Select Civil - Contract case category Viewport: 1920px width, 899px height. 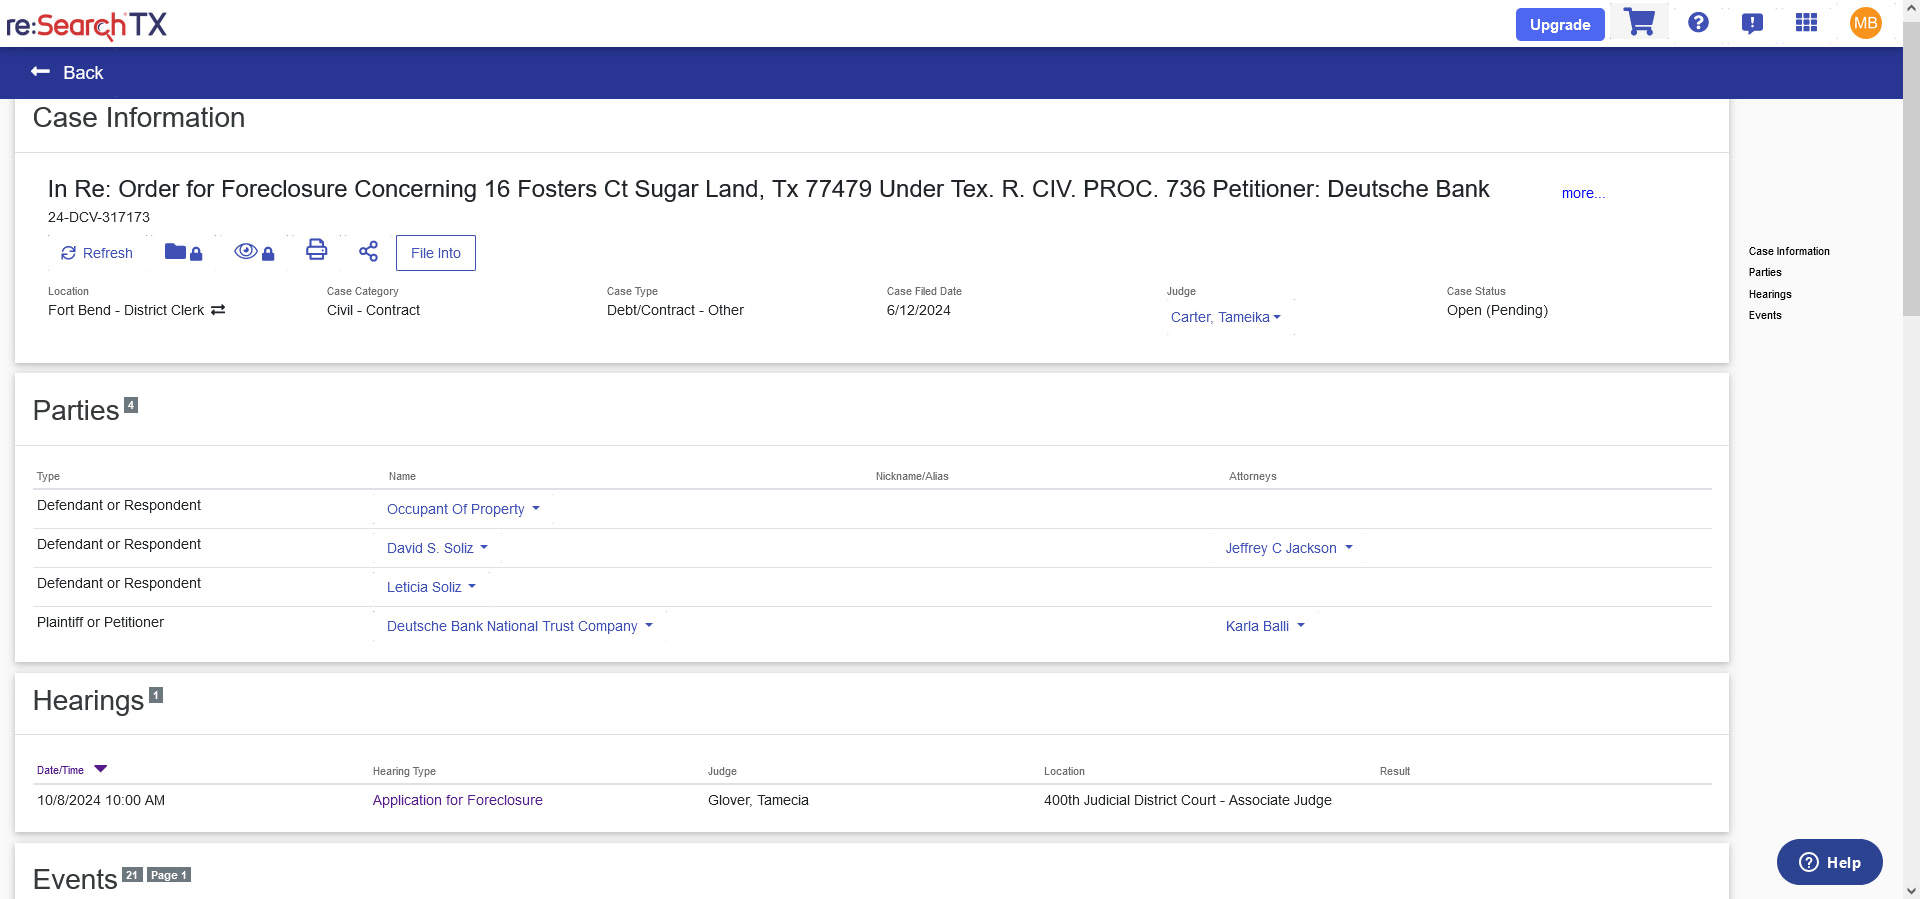(x=373, y=310)
